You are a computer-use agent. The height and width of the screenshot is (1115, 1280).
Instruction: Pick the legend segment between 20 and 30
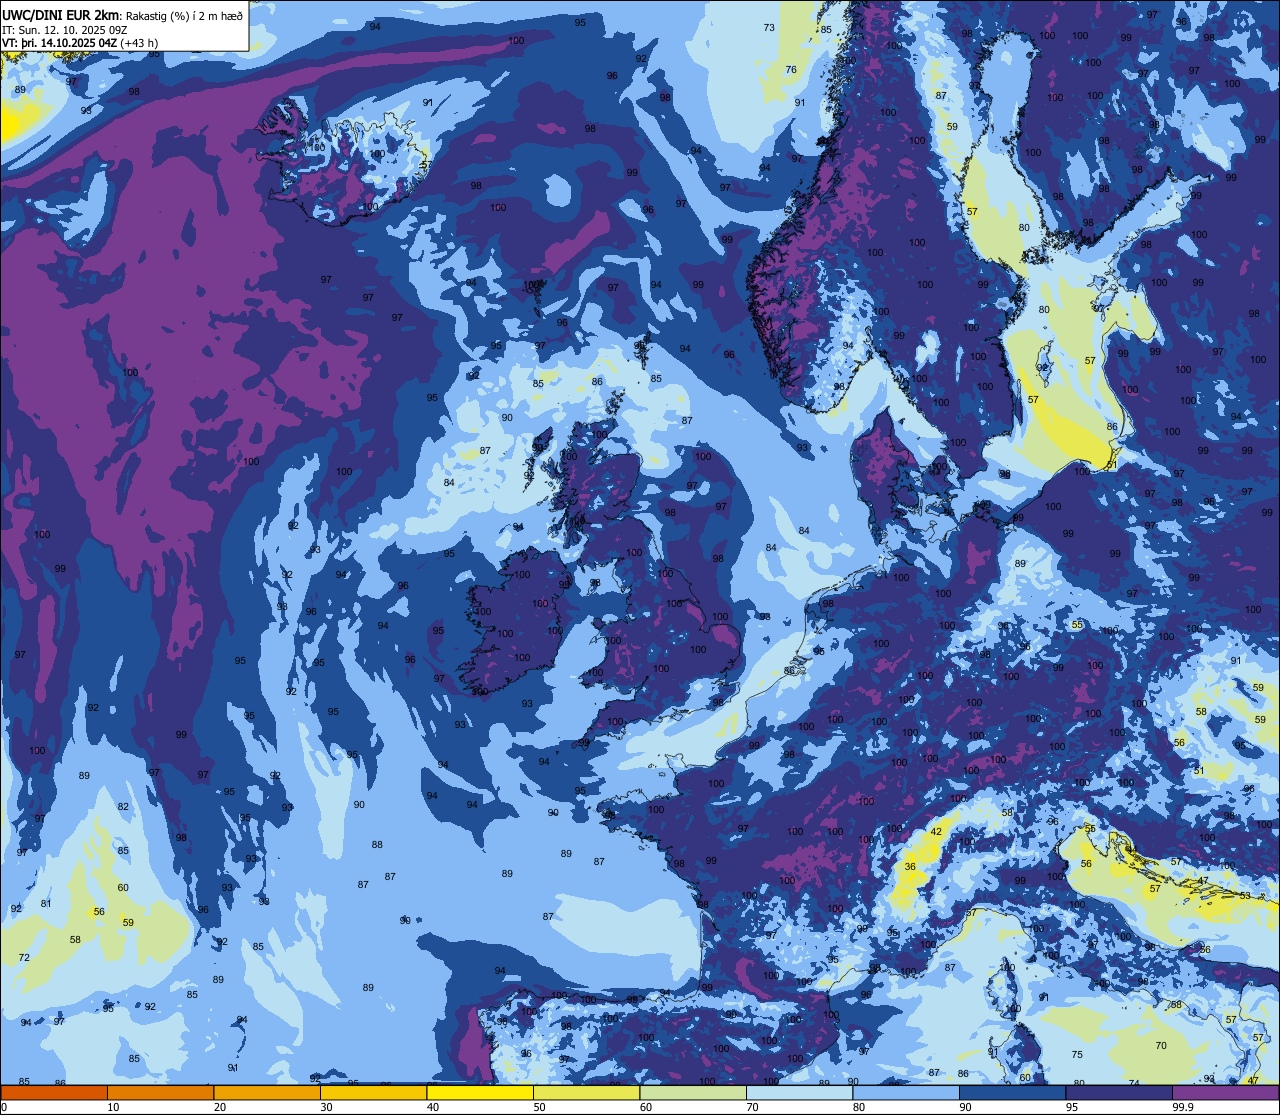[267, 1092]
